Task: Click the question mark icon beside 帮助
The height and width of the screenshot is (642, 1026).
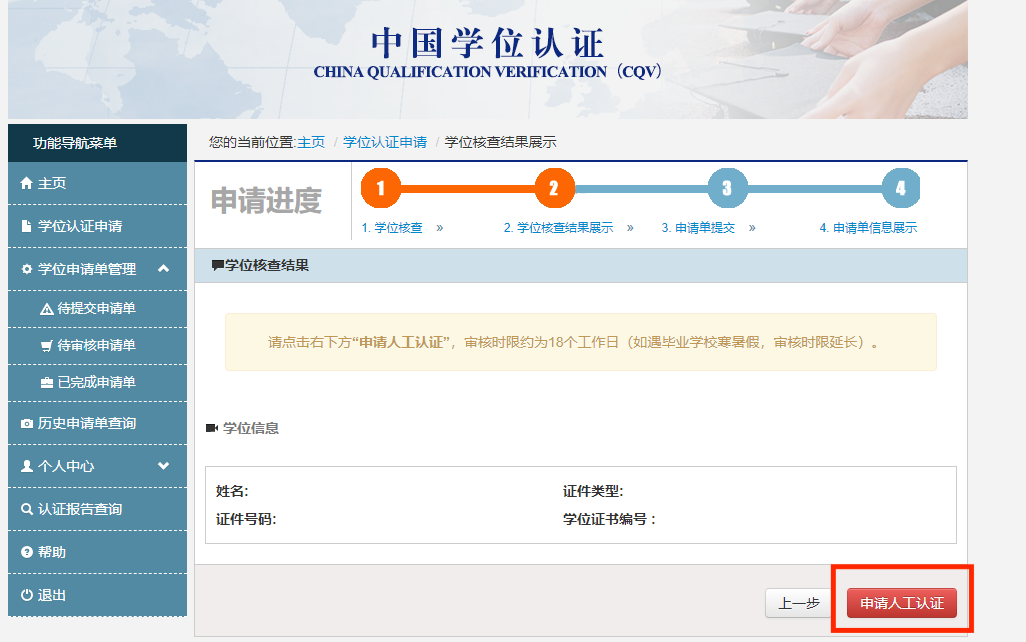Action: [x=27, y=553]
